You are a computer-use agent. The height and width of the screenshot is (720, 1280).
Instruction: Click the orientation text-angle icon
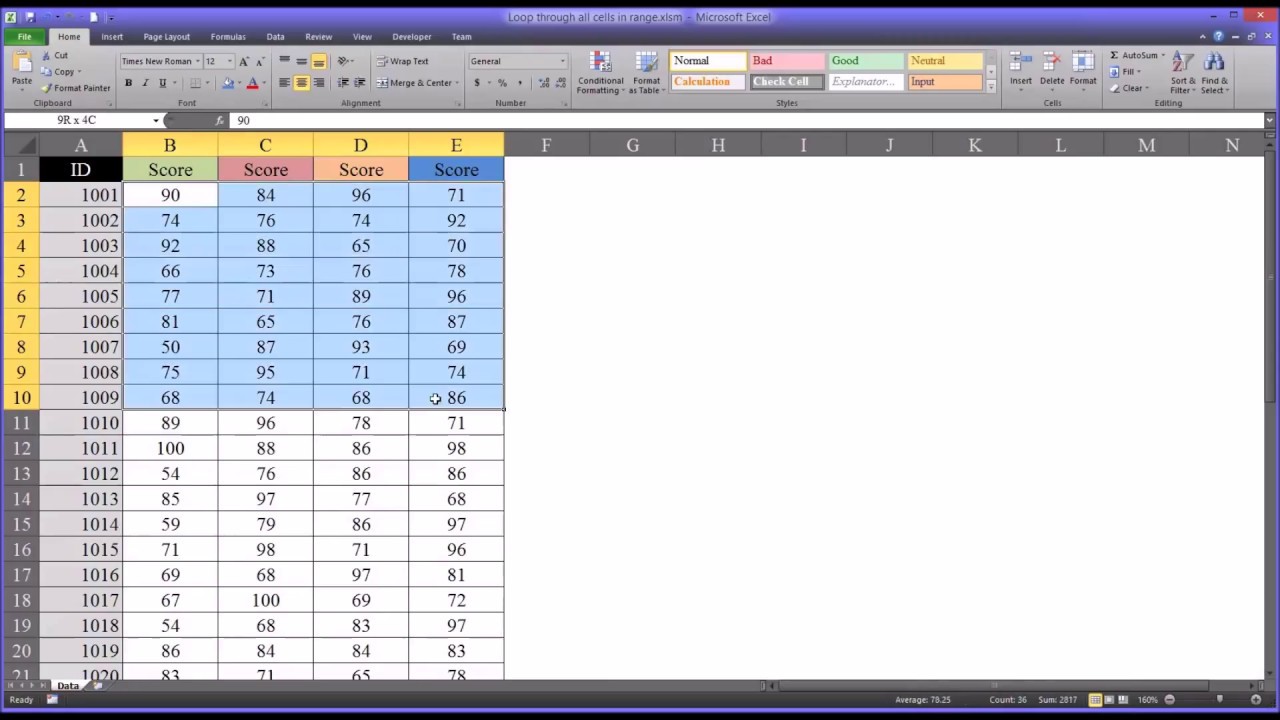pos(344,61)
